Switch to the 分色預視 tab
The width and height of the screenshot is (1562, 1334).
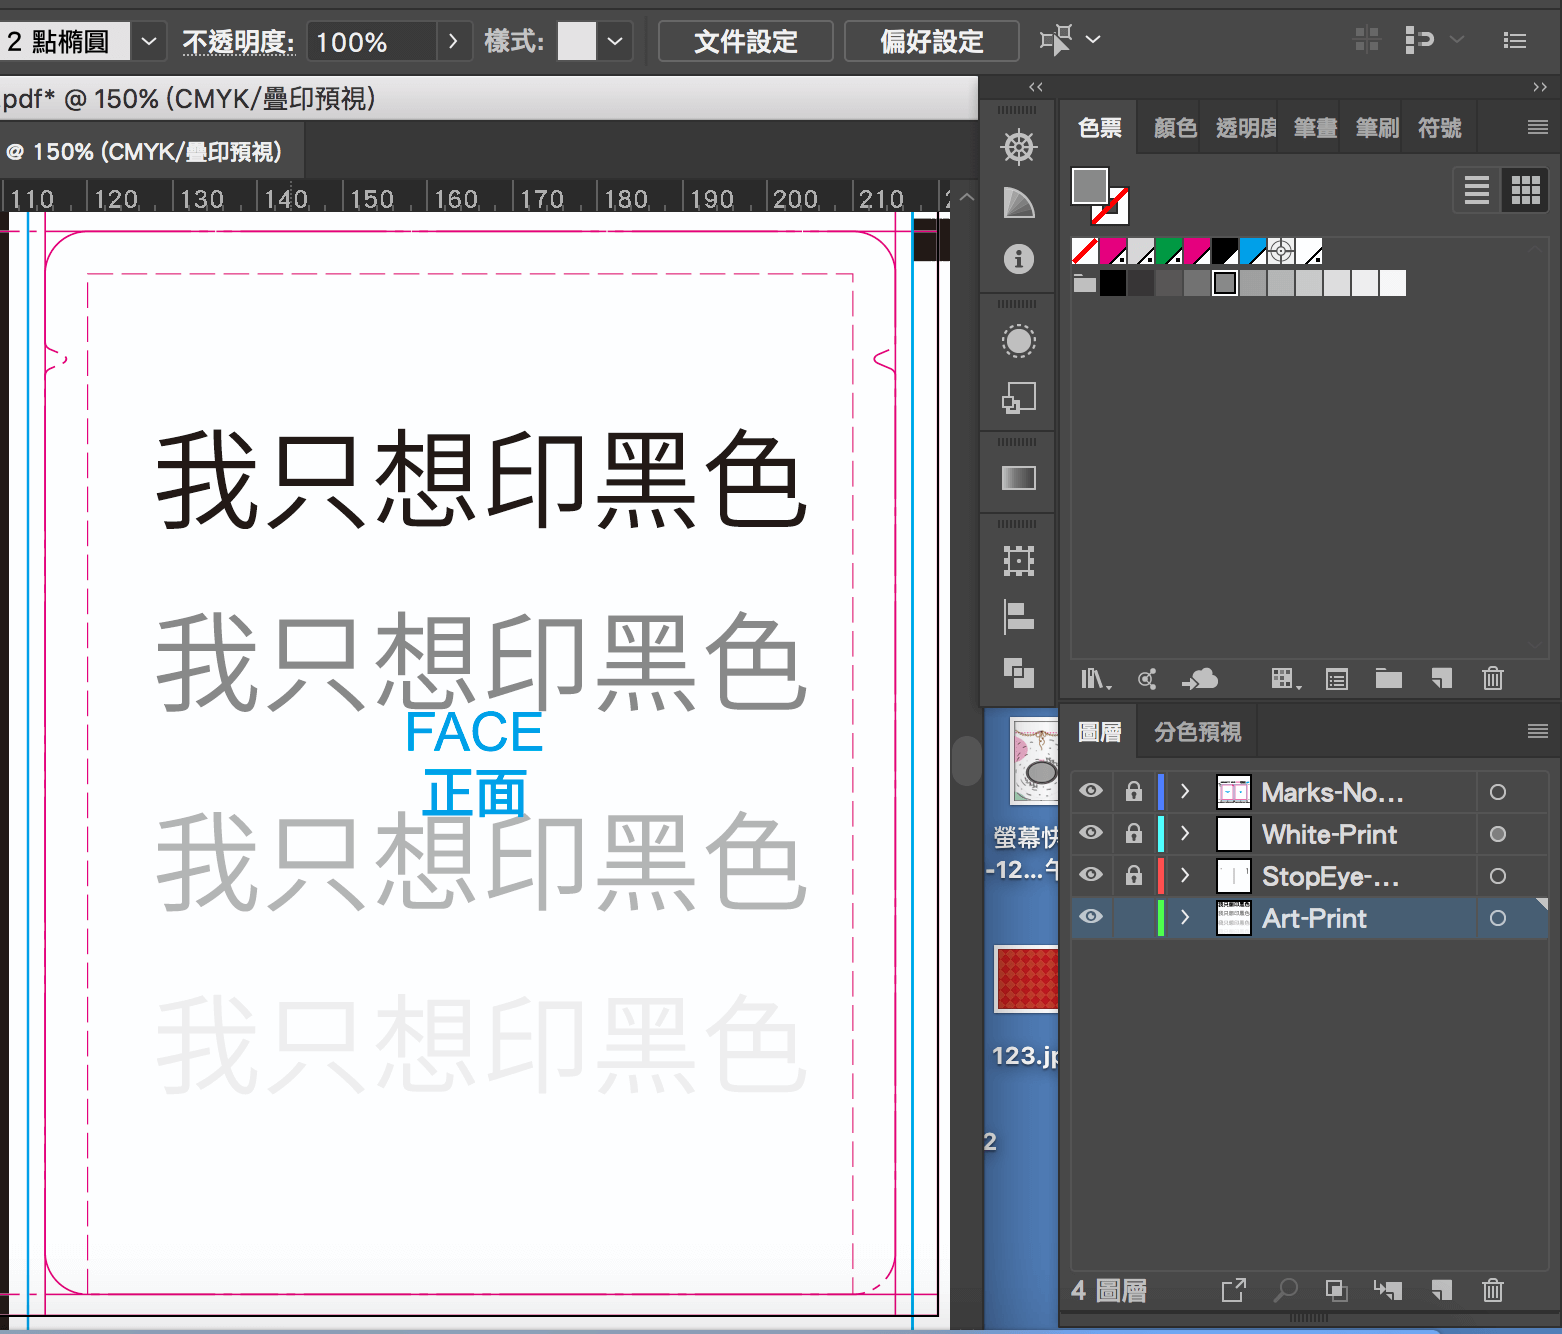[1197, 731]
